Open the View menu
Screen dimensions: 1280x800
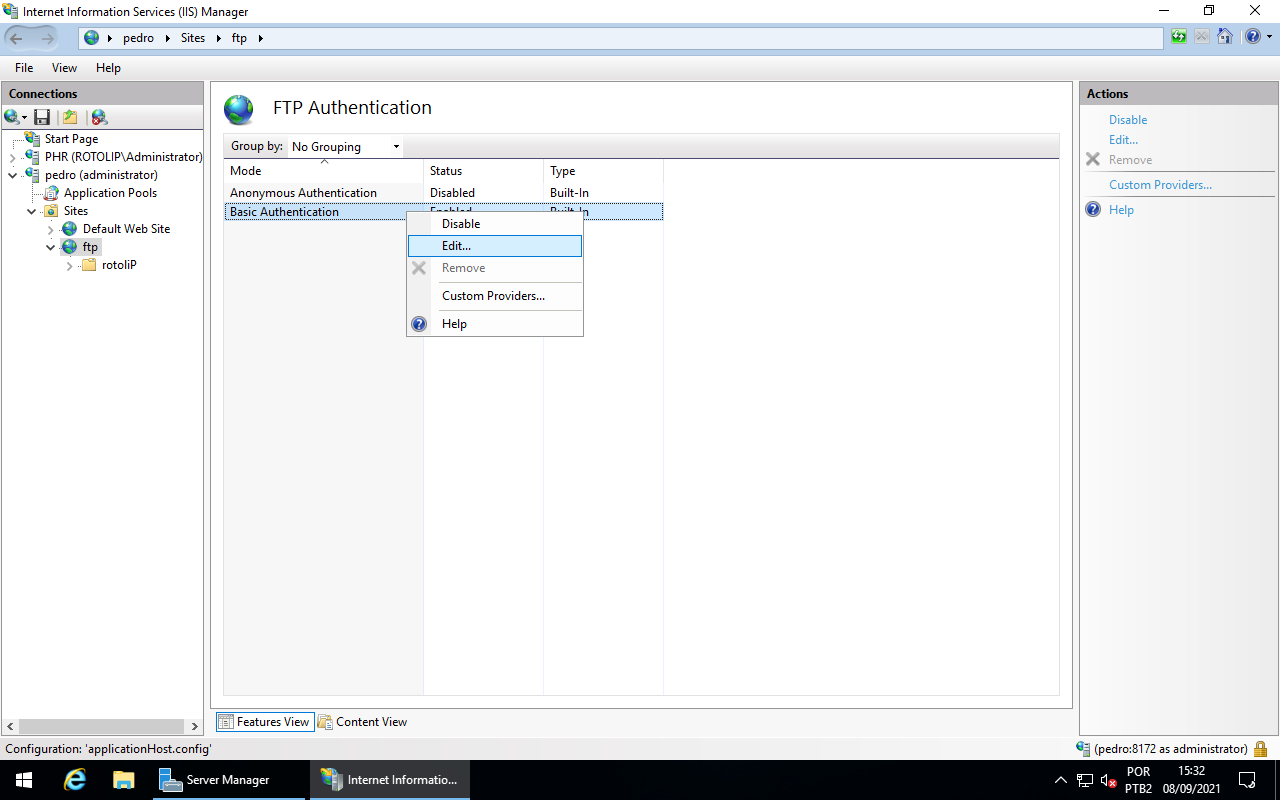[x=64, y=68]
